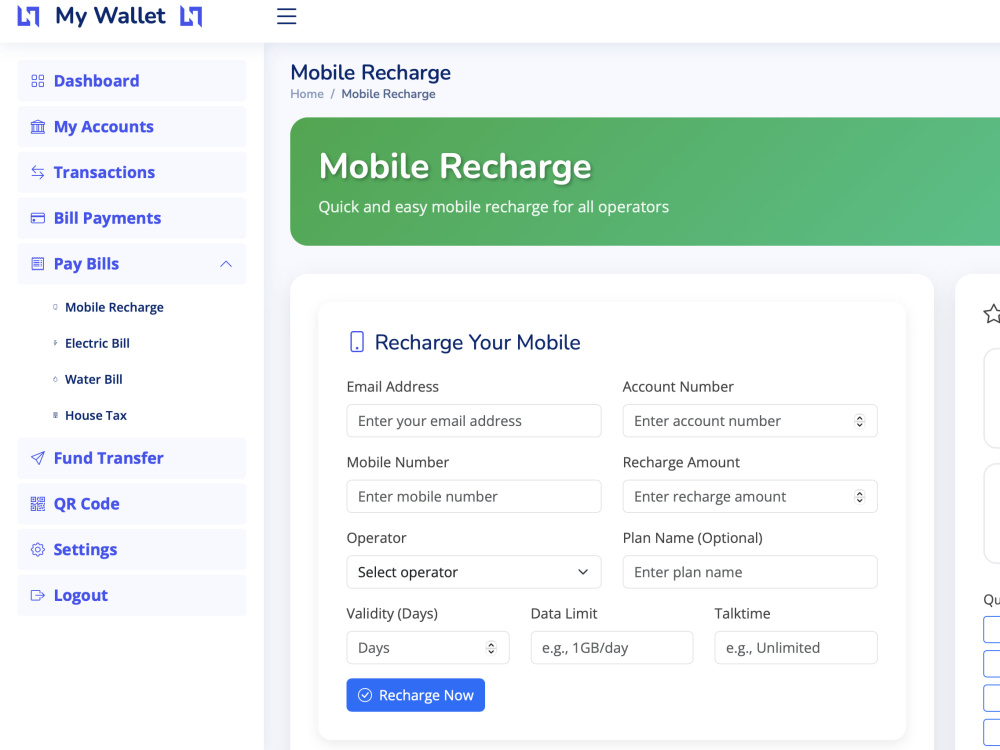The width and height of the screenshot is (1000, 750).
Task: Click the small icon beside Water Bill
Action: [55, 379]
